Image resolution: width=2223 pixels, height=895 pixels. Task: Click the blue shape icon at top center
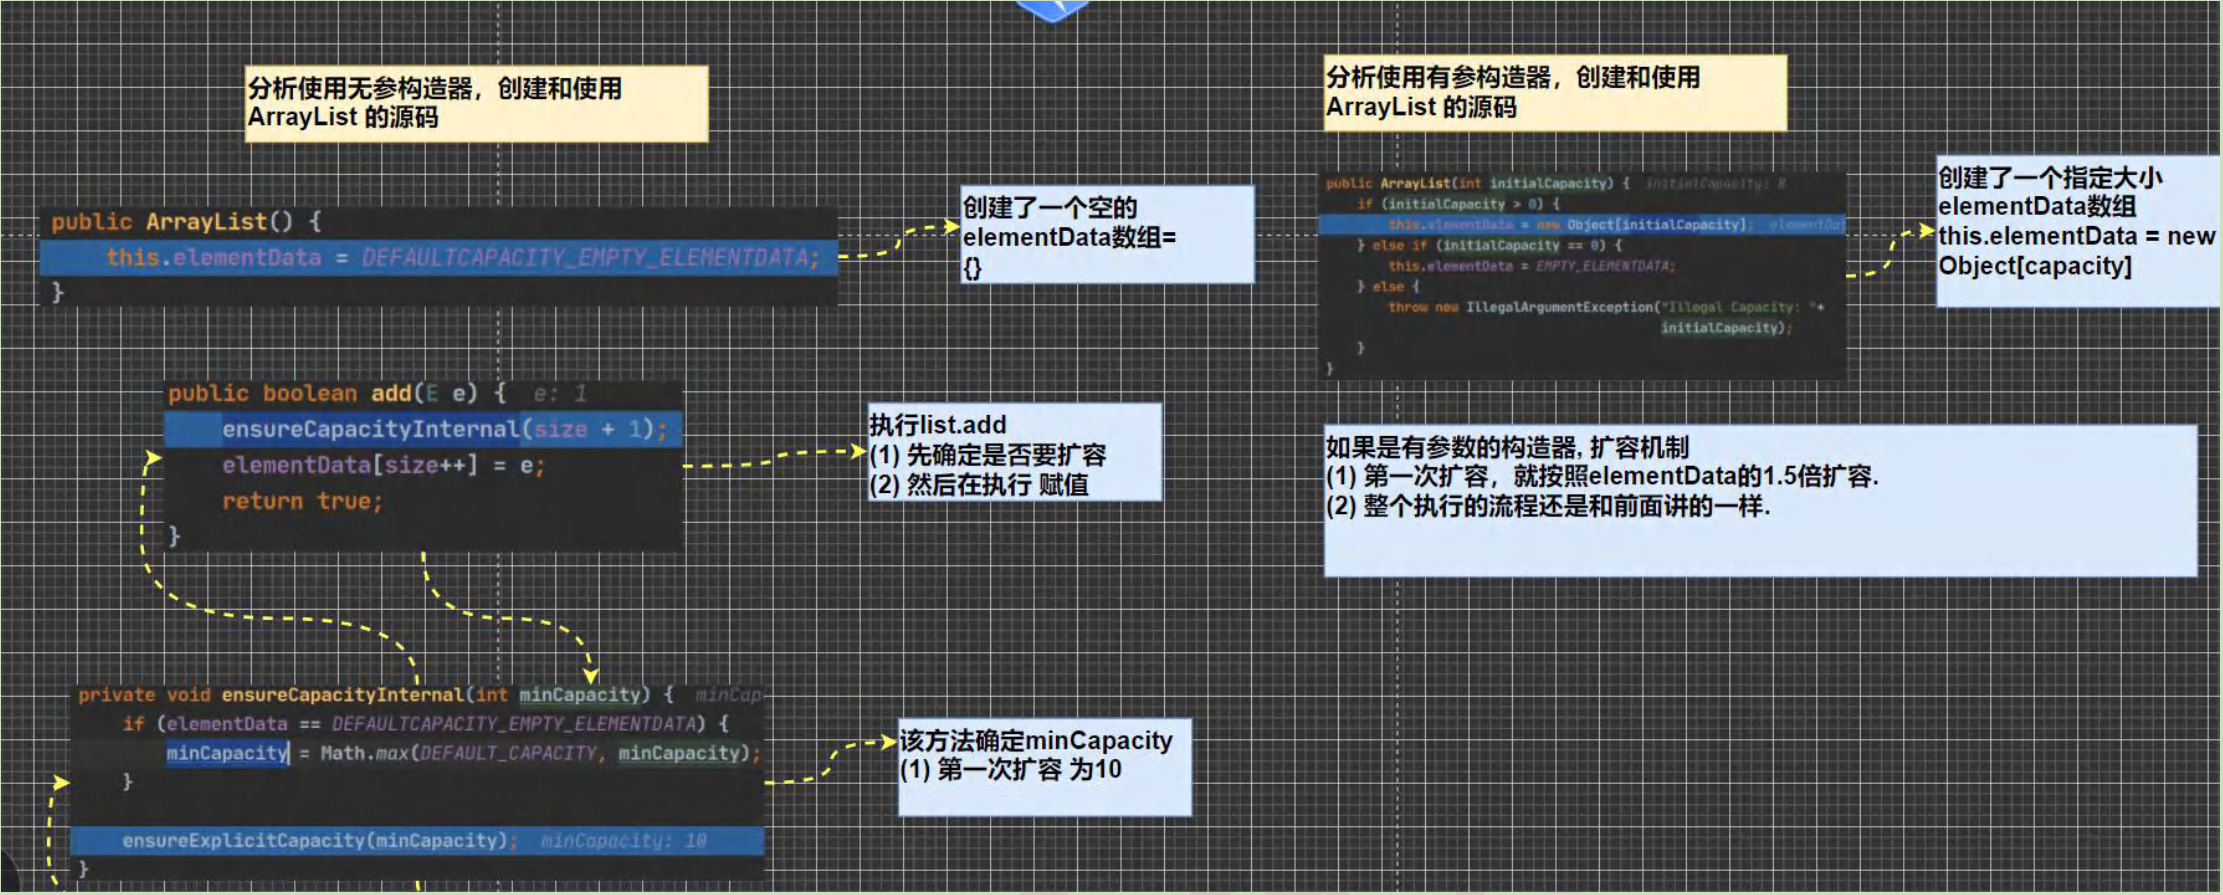point(1052,10)
